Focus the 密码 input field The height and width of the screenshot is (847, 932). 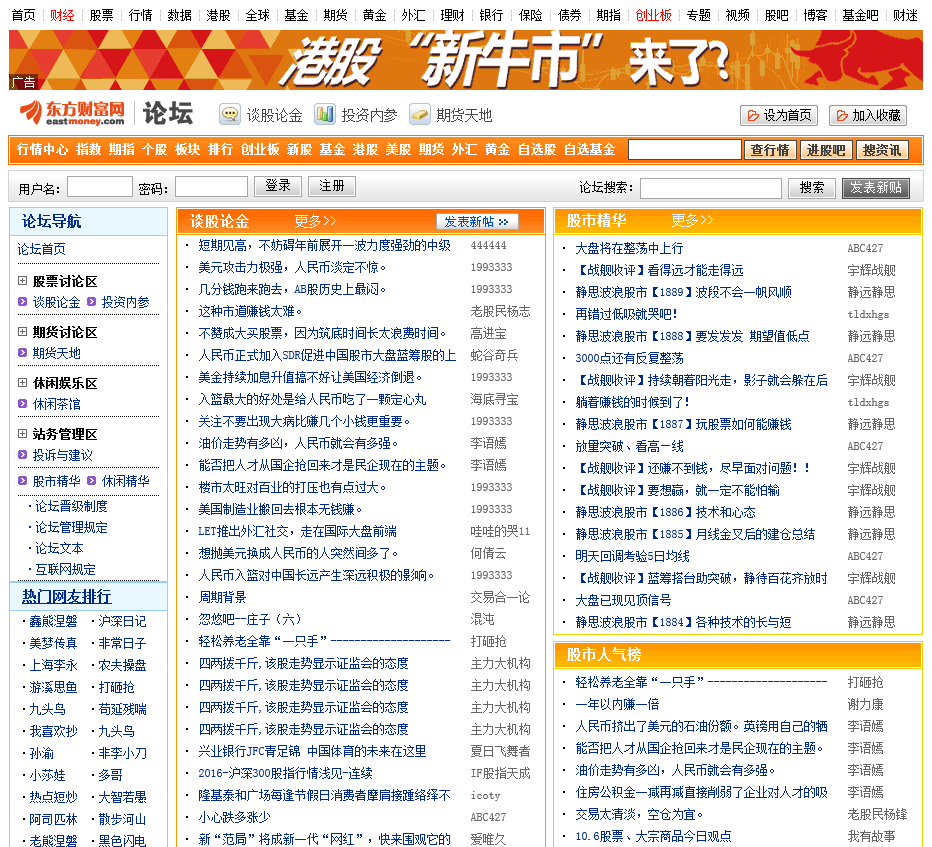tap(211, 187)
